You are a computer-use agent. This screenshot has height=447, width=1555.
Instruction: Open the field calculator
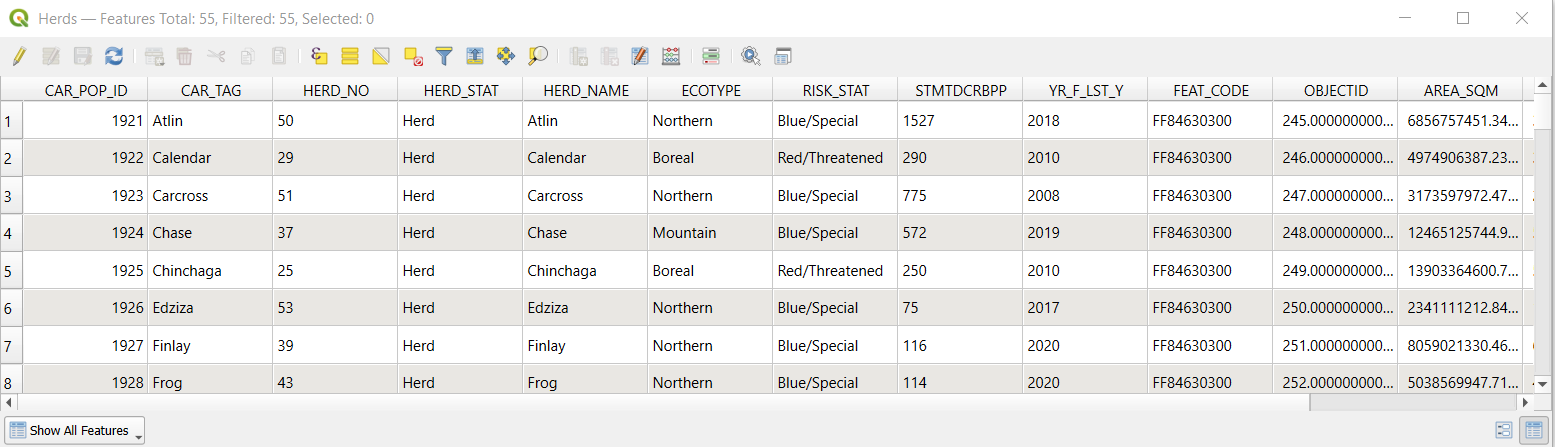(x=640, y=56)
